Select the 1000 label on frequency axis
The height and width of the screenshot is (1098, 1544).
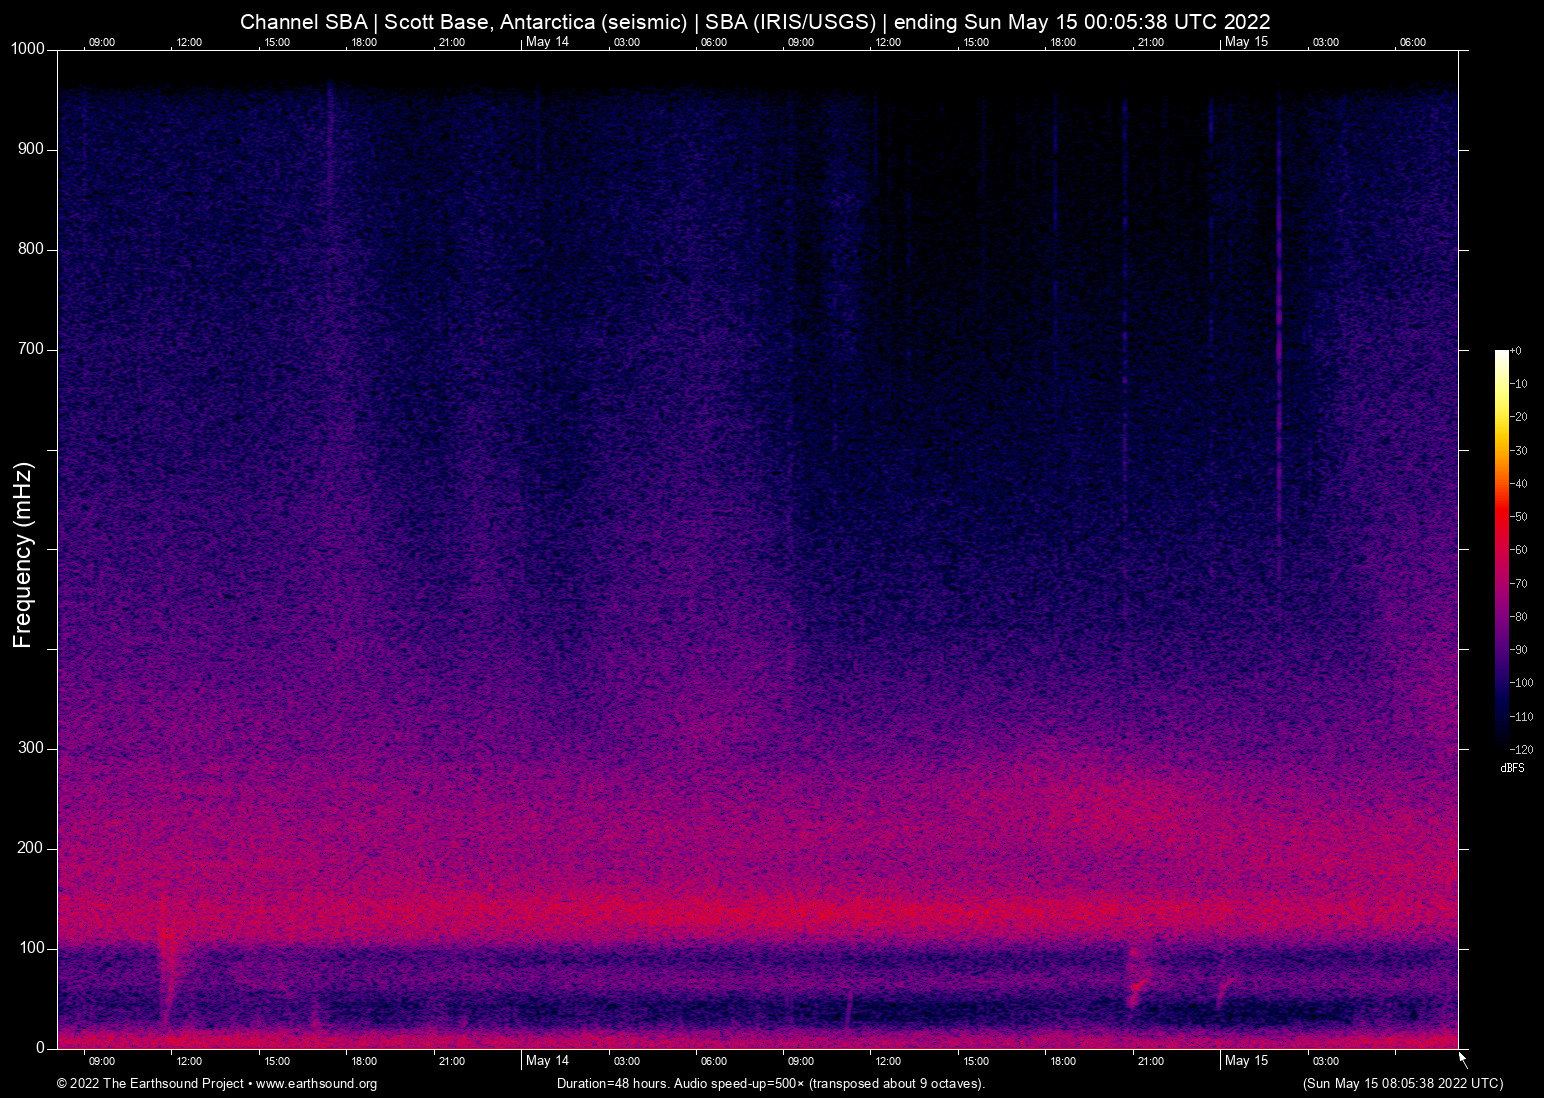[x=26, y=50]
